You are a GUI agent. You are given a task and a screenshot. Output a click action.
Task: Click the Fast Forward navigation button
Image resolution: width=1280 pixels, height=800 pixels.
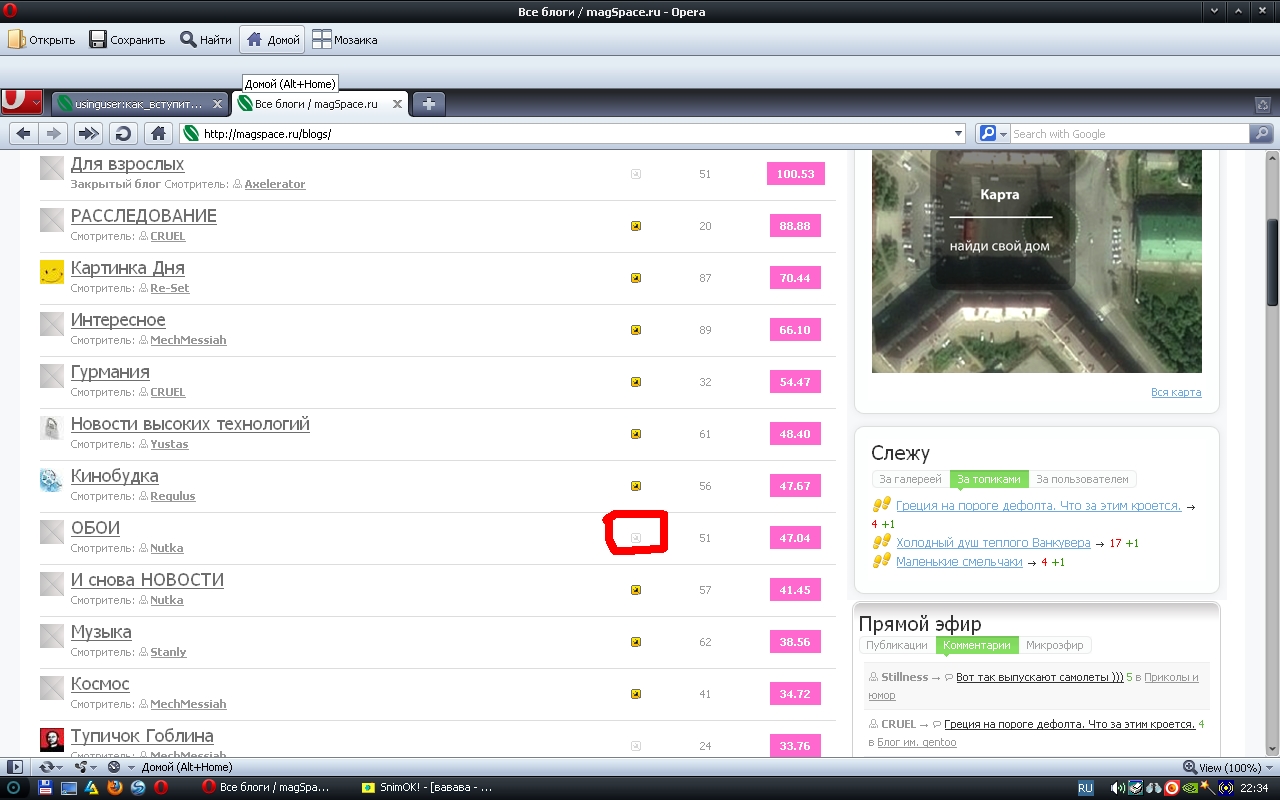tap(89, 133)
